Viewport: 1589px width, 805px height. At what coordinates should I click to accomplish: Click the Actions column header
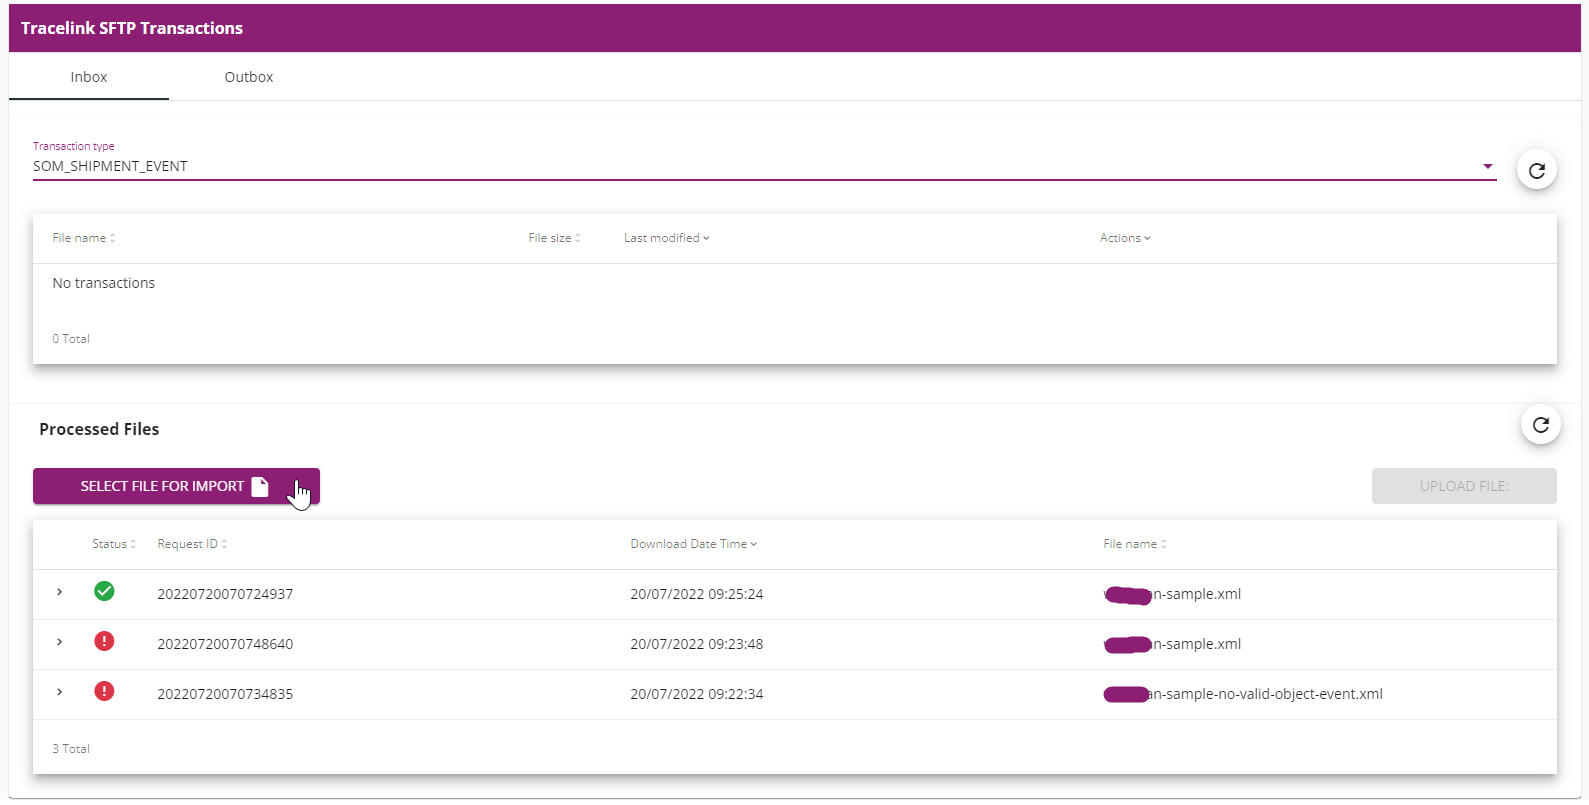point(1125,238)
